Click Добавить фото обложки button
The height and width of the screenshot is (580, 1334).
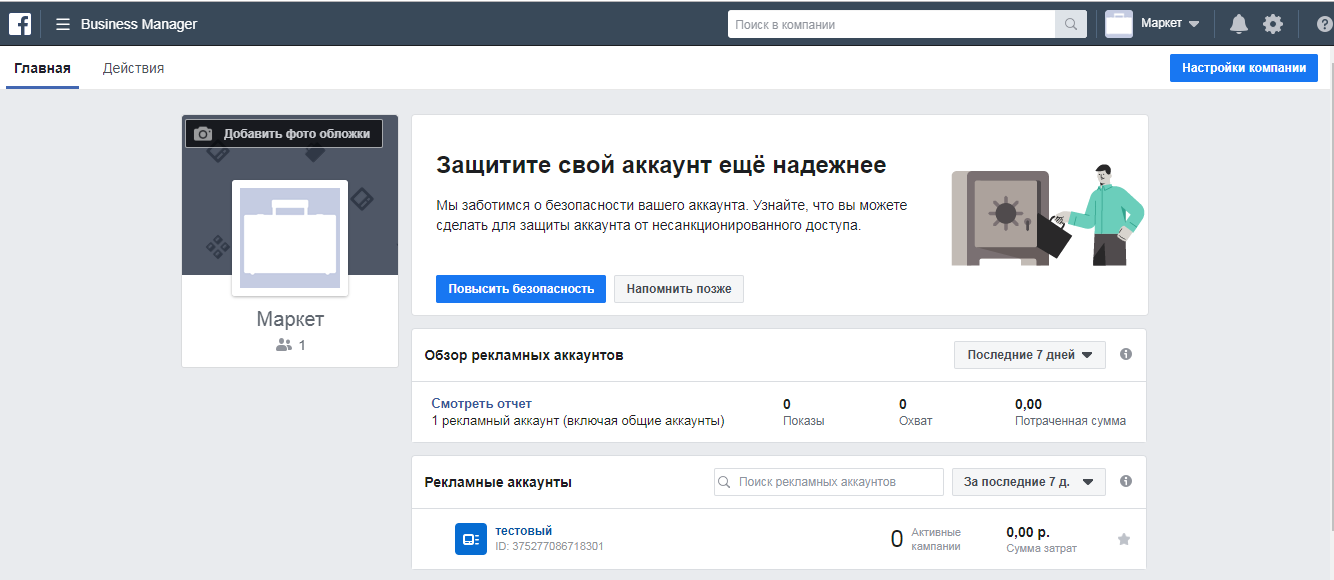click(284, 134)
